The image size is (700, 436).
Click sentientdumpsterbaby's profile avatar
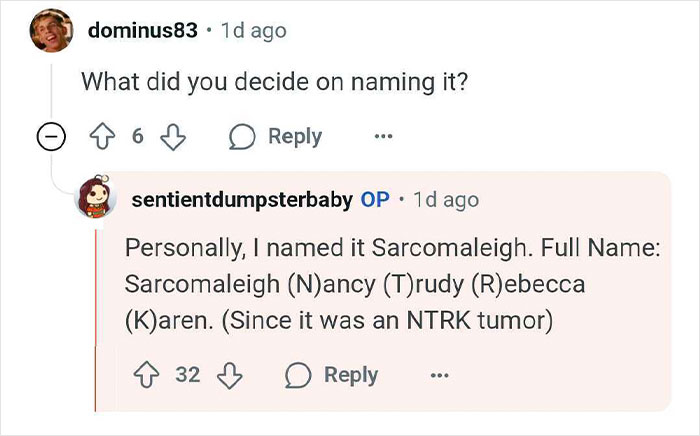[x=102, y=200]
